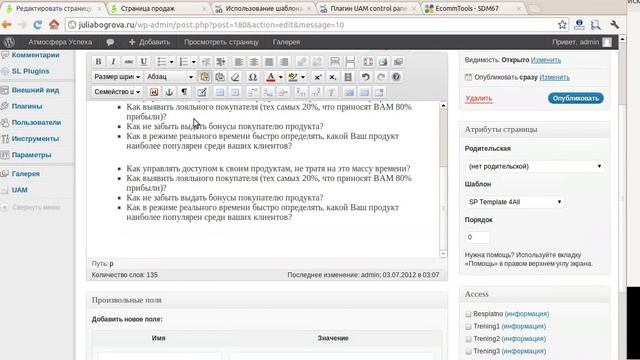Enable Besplatno access checkbox
This screenshot has width=640, height=360.
click(x=468, y=314)
